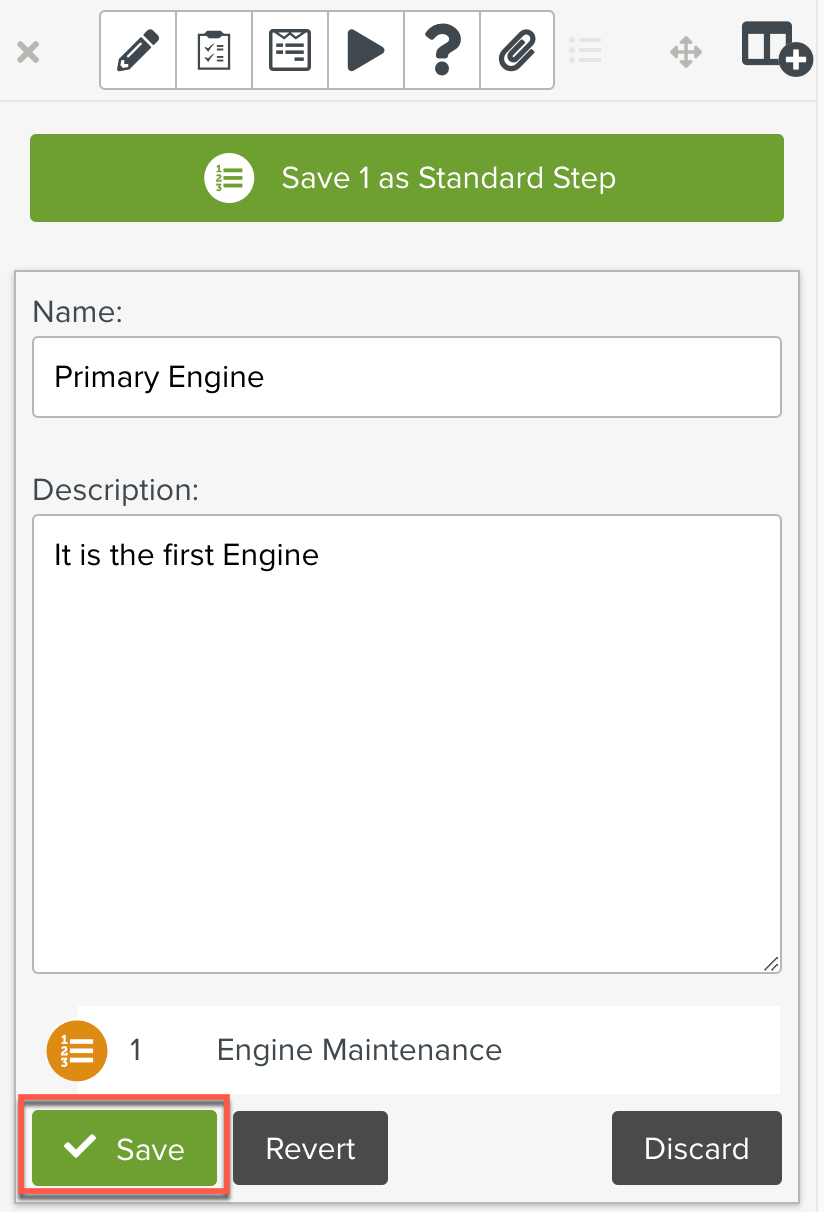
Task: Click the Name: label
Action: pos(77,312)
